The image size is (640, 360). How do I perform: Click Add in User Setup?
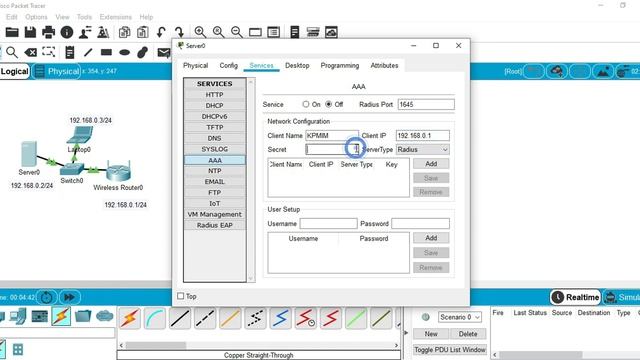pos(431,238)
